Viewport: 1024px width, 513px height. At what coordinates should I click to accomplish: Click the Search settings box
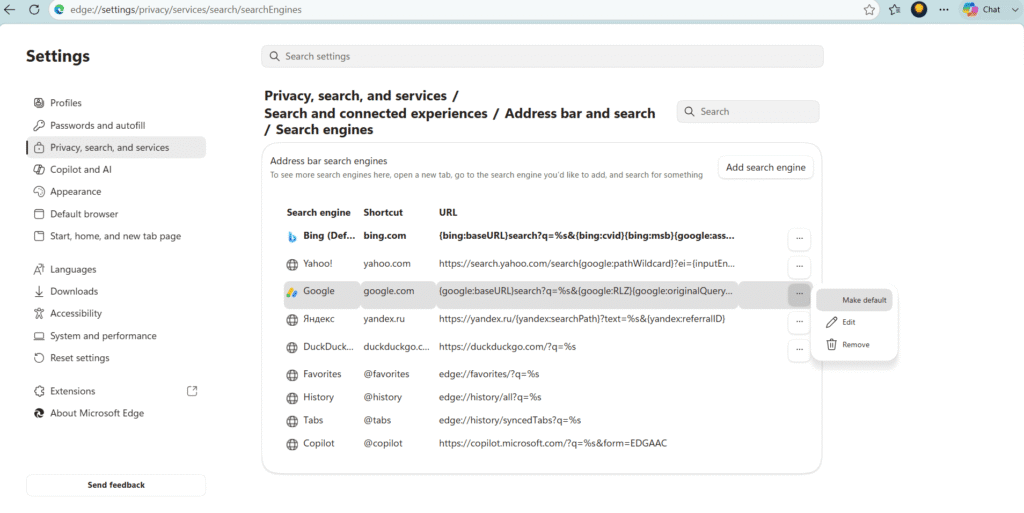(x=542, y=56)
